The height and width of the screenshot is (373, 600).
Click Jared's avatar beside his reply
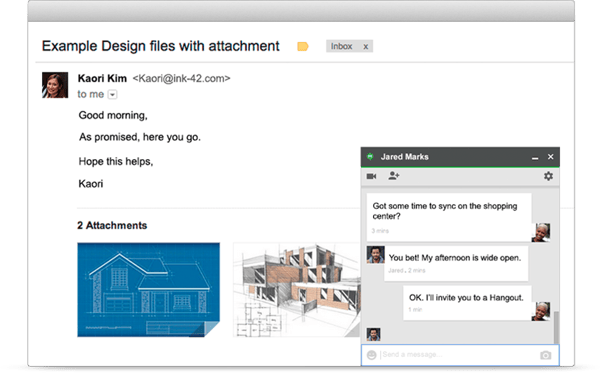(x=375, y=254)
